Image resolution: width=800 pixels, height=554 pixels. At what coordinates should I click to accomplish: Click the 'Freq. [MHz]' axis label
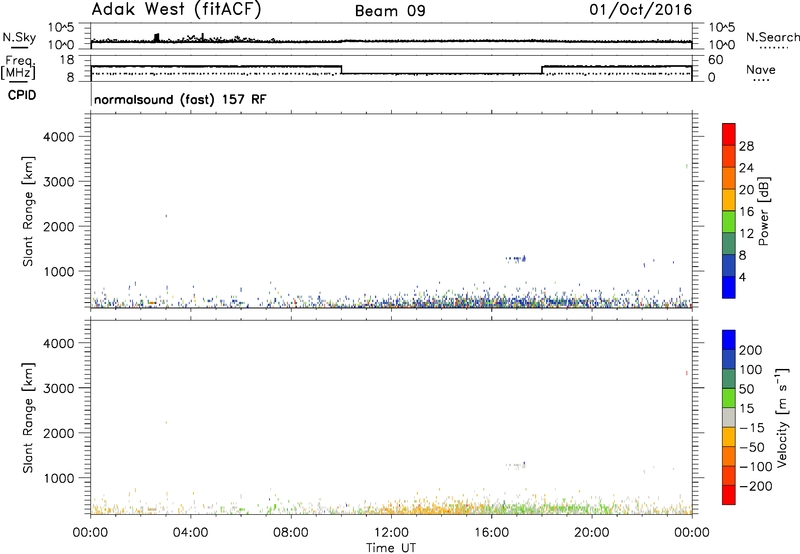click(x=19, y=67)
